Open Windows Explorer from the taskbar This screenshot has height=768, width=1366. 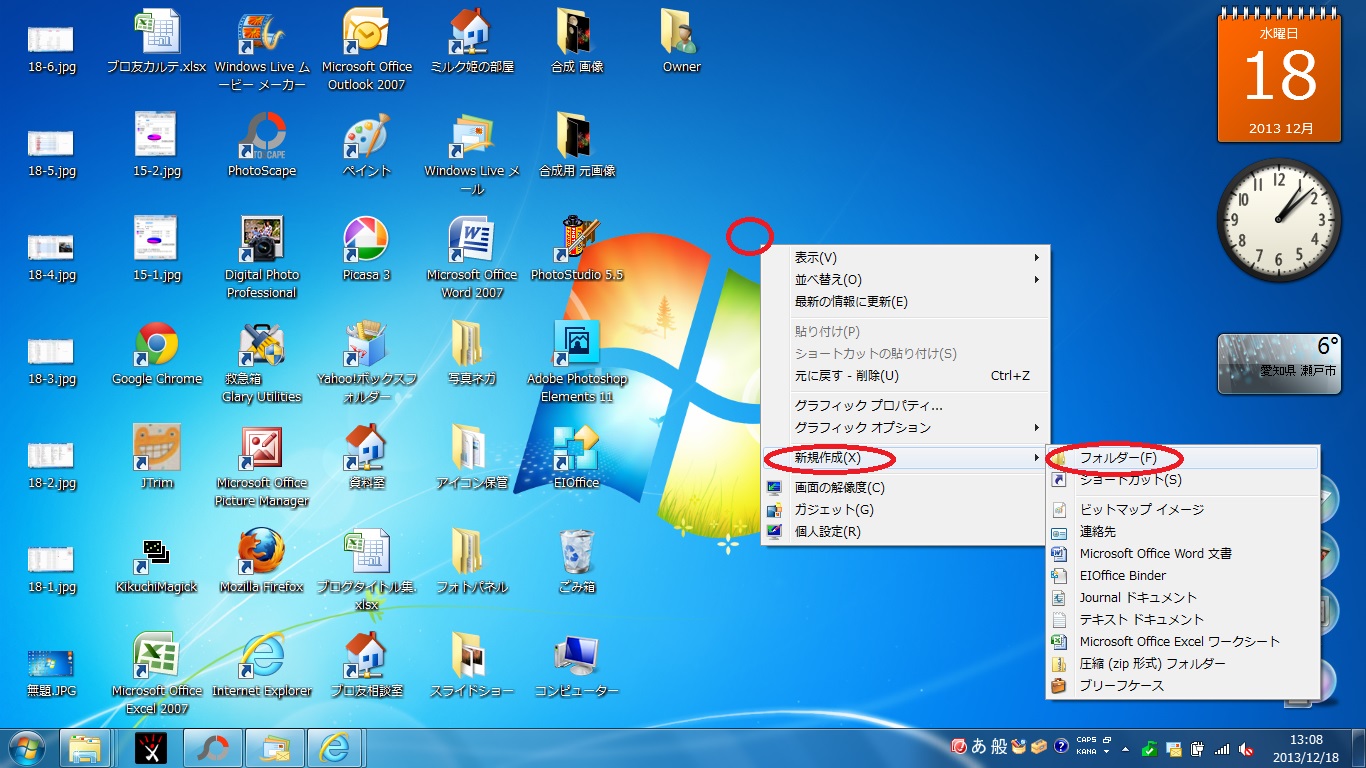click(x=86, y=747)
